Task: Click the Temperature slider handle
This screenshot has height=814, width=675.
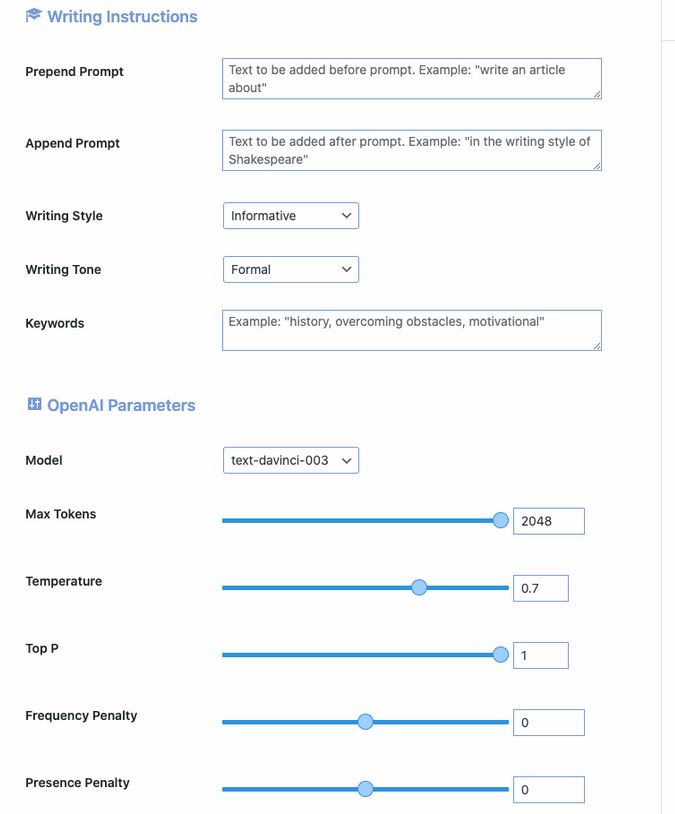Action: pos(419,588)
